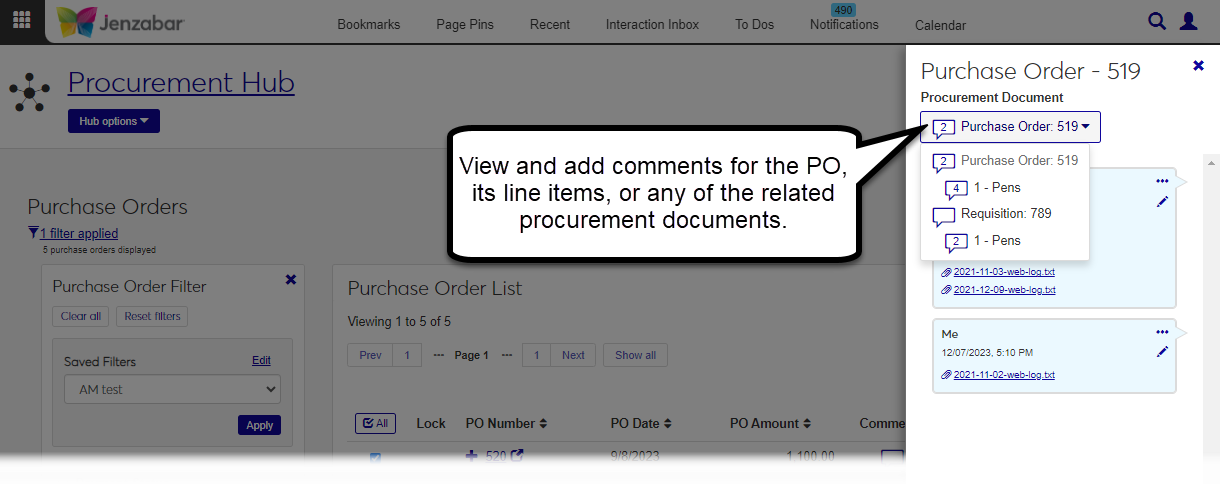Screen dimensions: 1220x485
Task: Open attachment 2021-12-09-web-log.txt
Action: click(x=1004, y=290)
